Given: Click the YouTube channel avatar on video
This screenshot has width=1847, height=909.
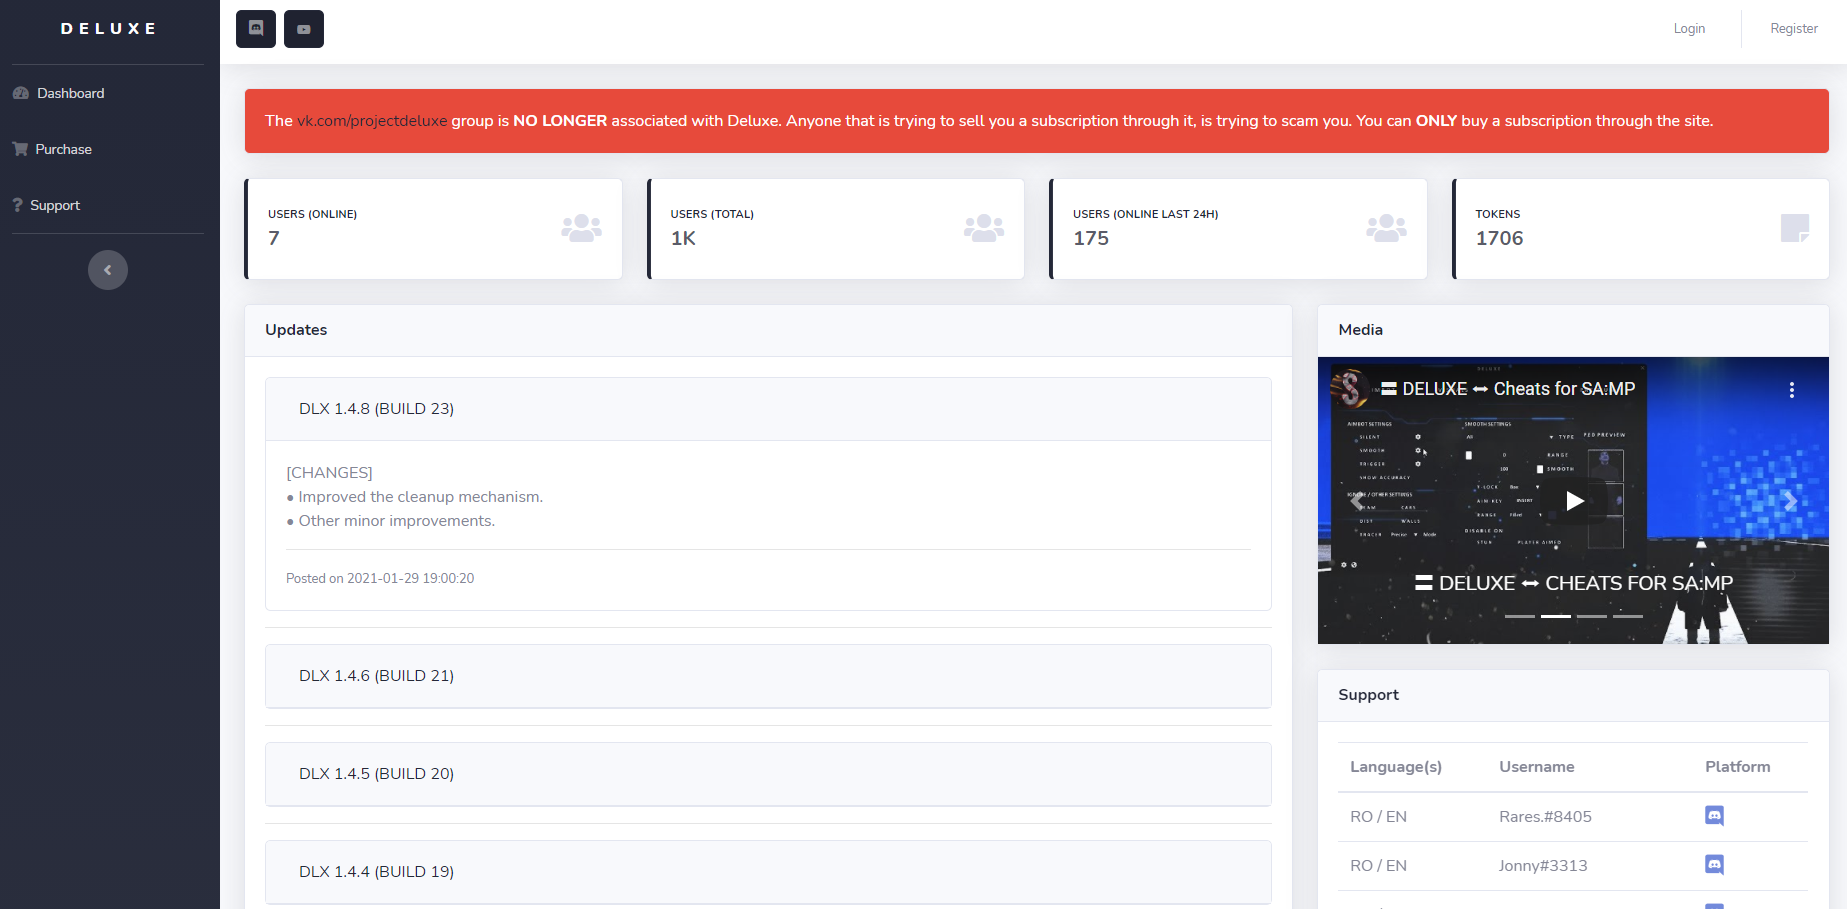Looking at the screenshot, I should coord(1350,389).
